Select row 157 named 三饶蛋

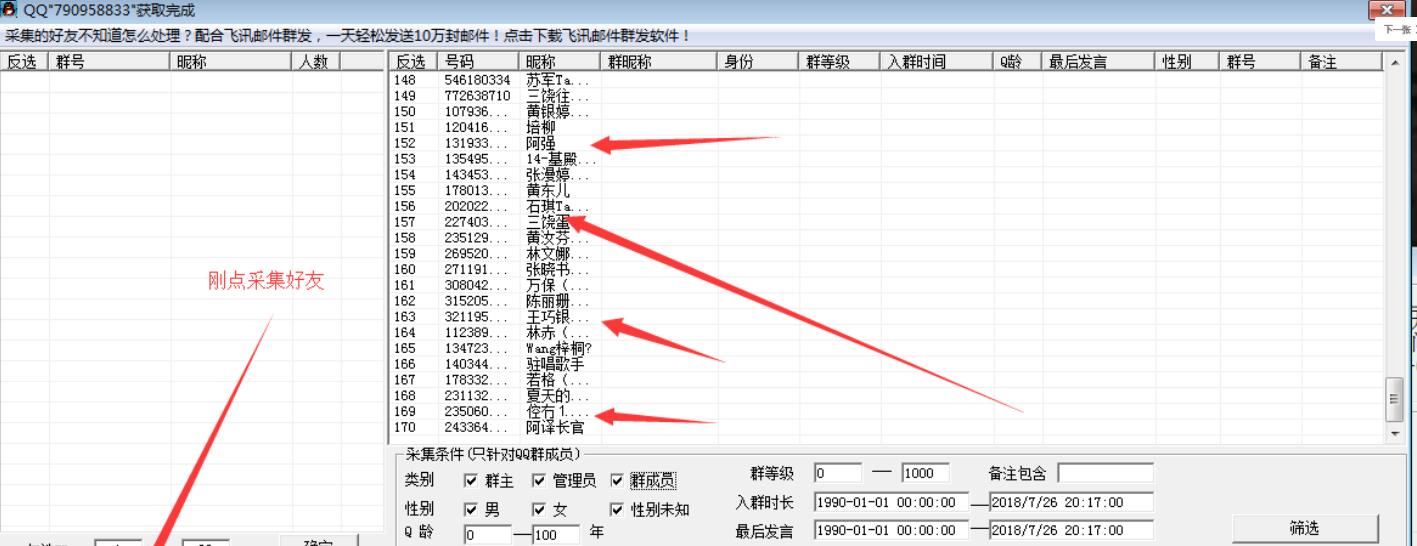coord(886,222)
